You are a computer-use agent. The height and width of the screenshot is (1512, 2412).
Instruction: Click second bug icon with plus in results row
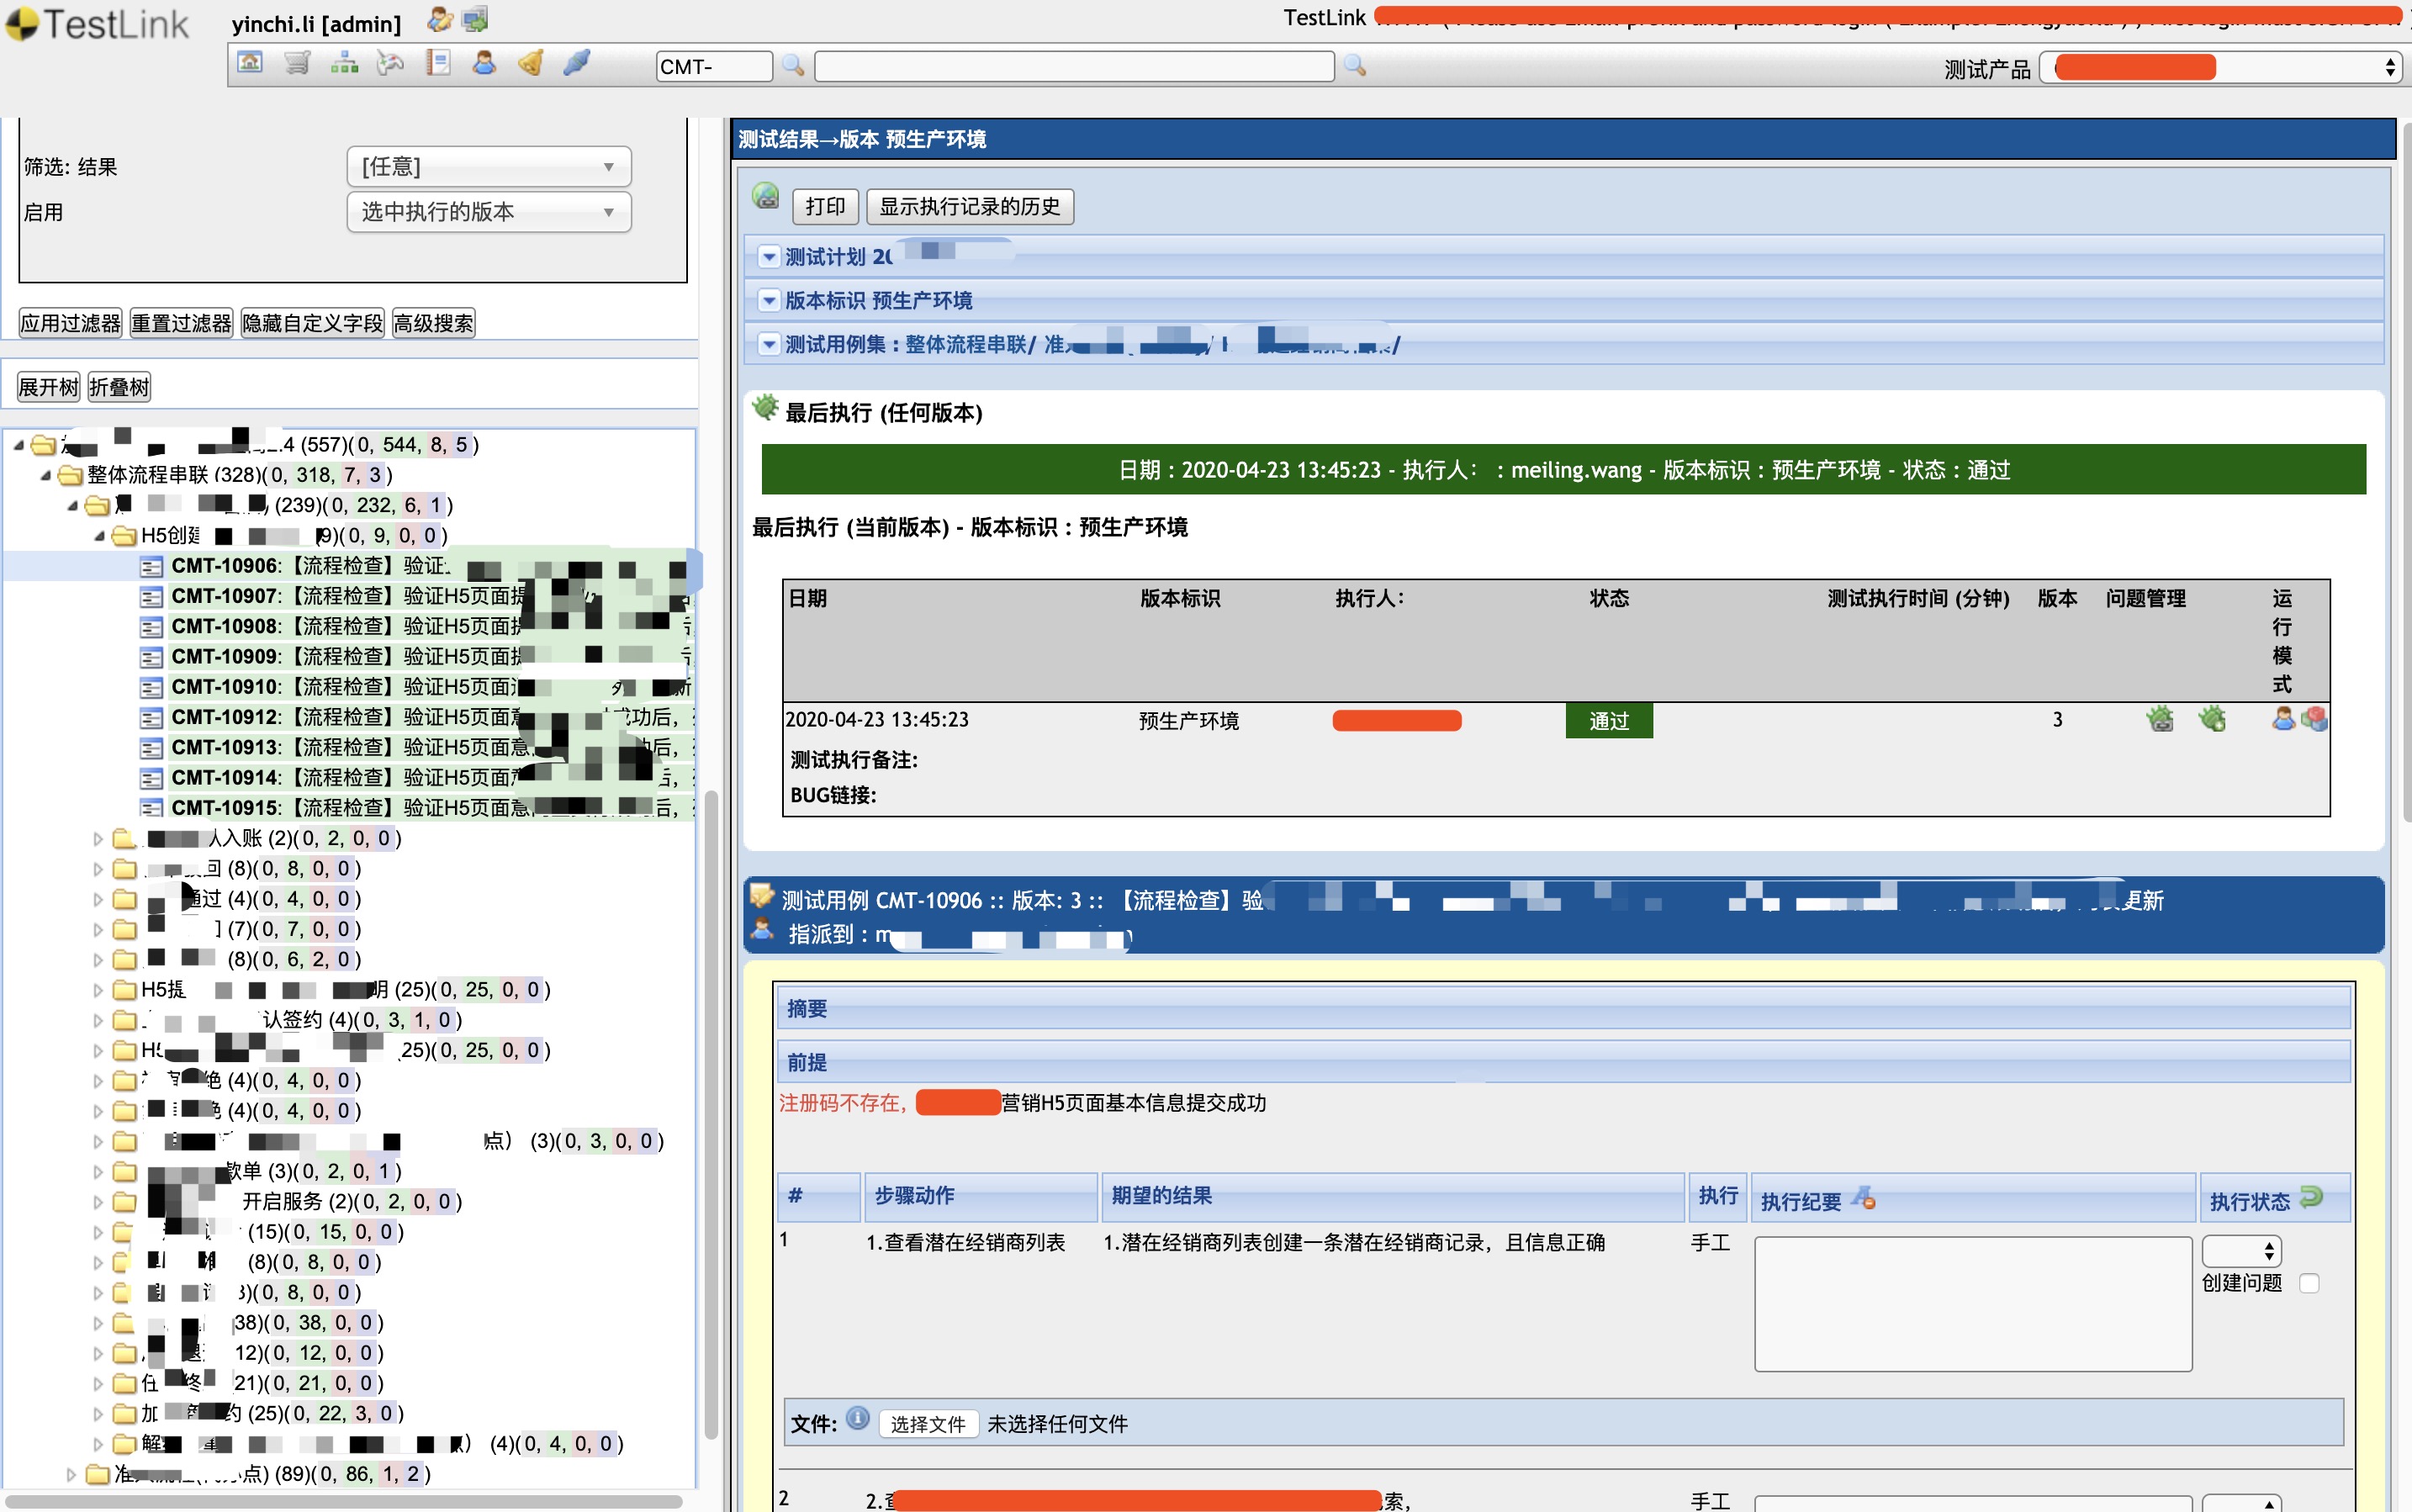[2213, 719]
